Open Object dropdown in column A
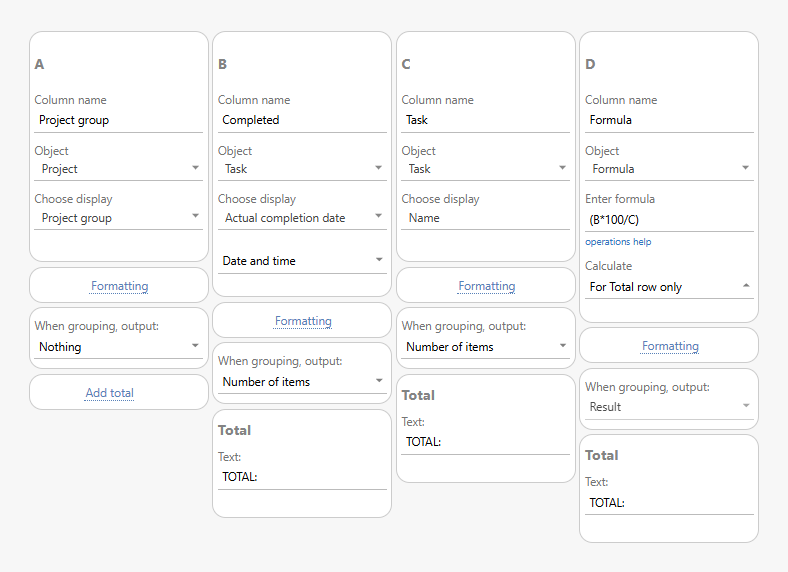This screenshot has height=572, width=788. tap(119, 169)
